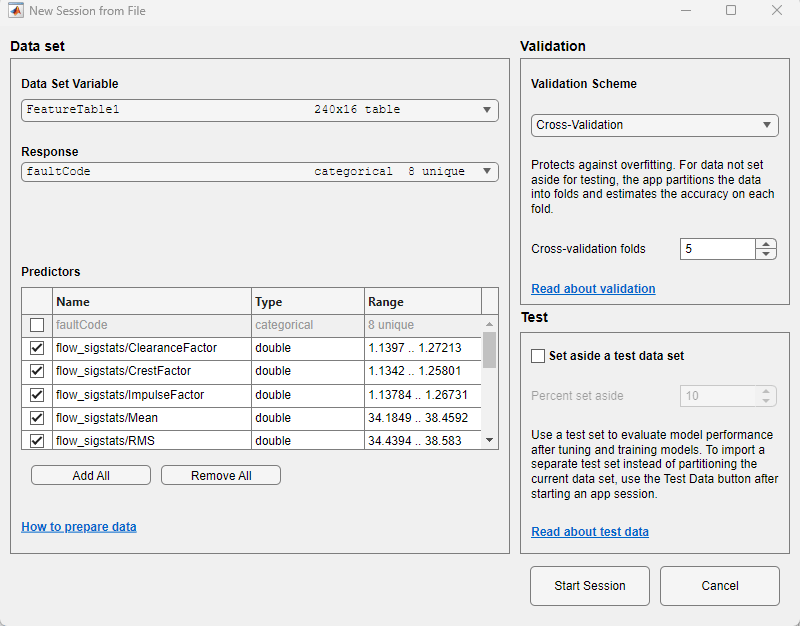Uncheck flow_sigstats/ClearanceFactor predictor
Image resolution: width=800 pixels, height=626 pixels.
click(x=37, y=348)
